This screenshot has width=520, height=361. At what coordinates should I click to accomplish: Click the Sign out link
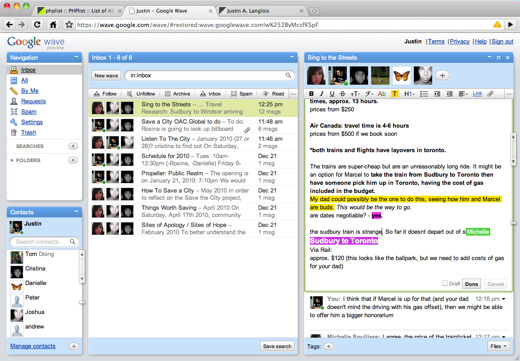[502, 41]
